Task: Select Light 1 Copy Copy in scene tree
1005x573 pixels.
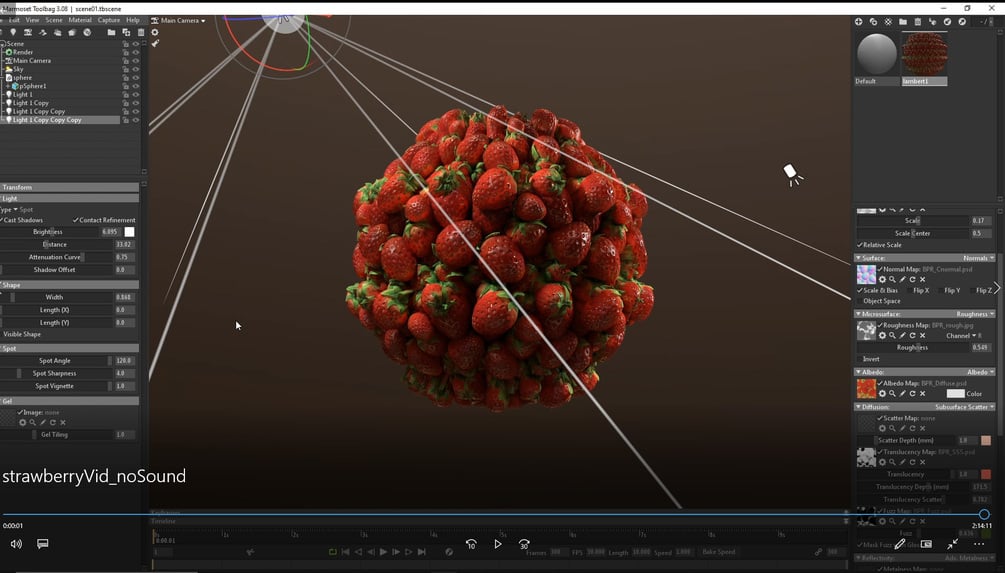Action: click(x=39, y=112)
